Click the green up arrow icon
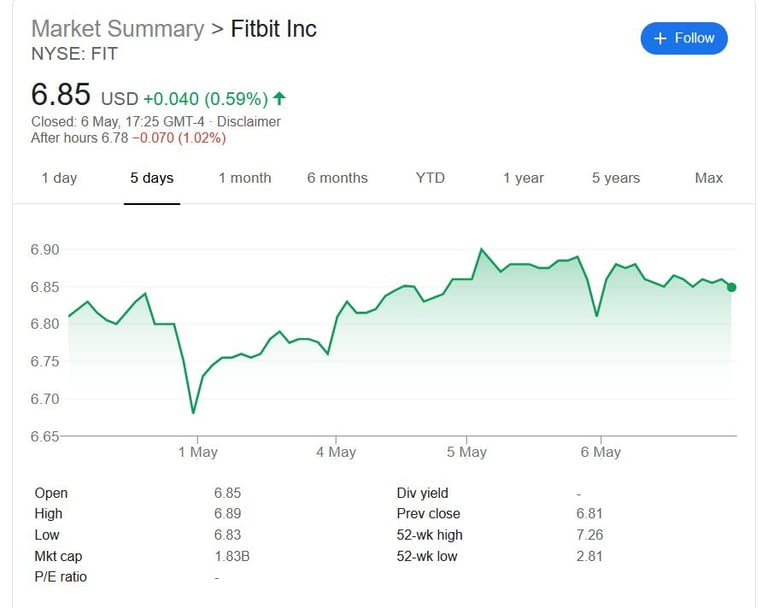 click(x=279, y=98)
